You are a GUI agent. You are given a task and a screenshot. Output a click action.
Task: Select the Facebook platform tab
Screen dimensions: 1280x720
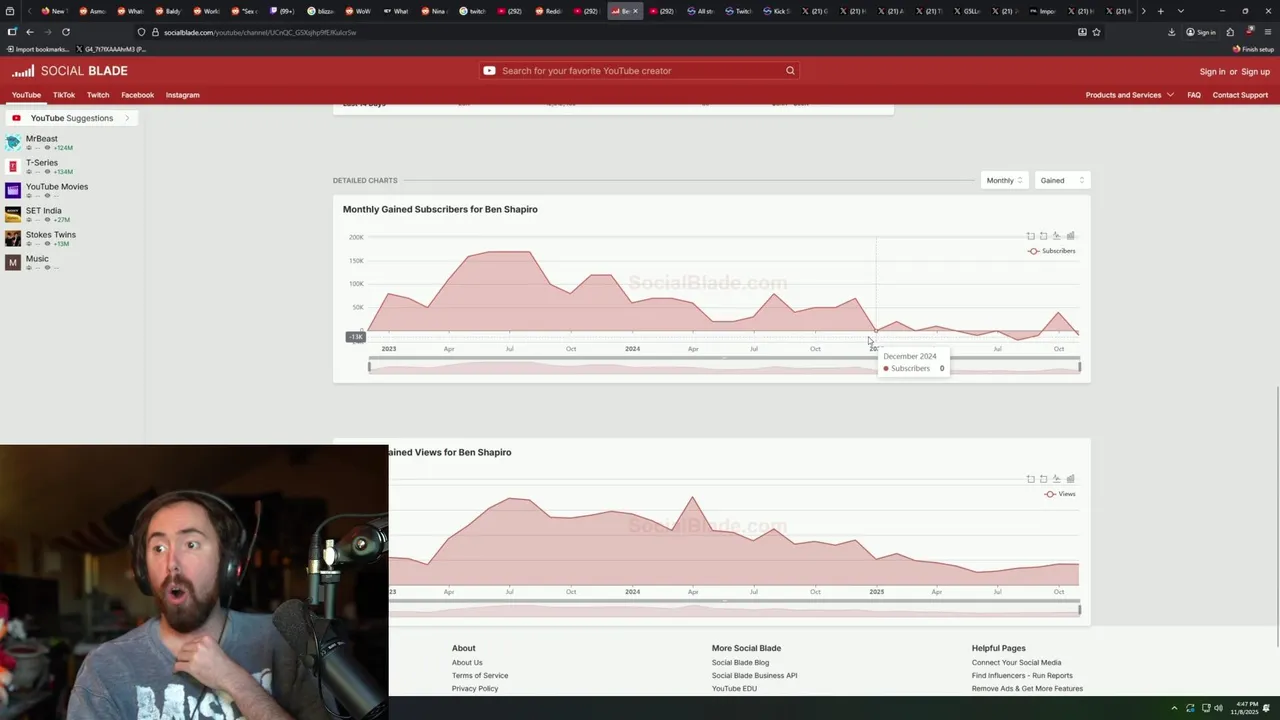[138, 95]
